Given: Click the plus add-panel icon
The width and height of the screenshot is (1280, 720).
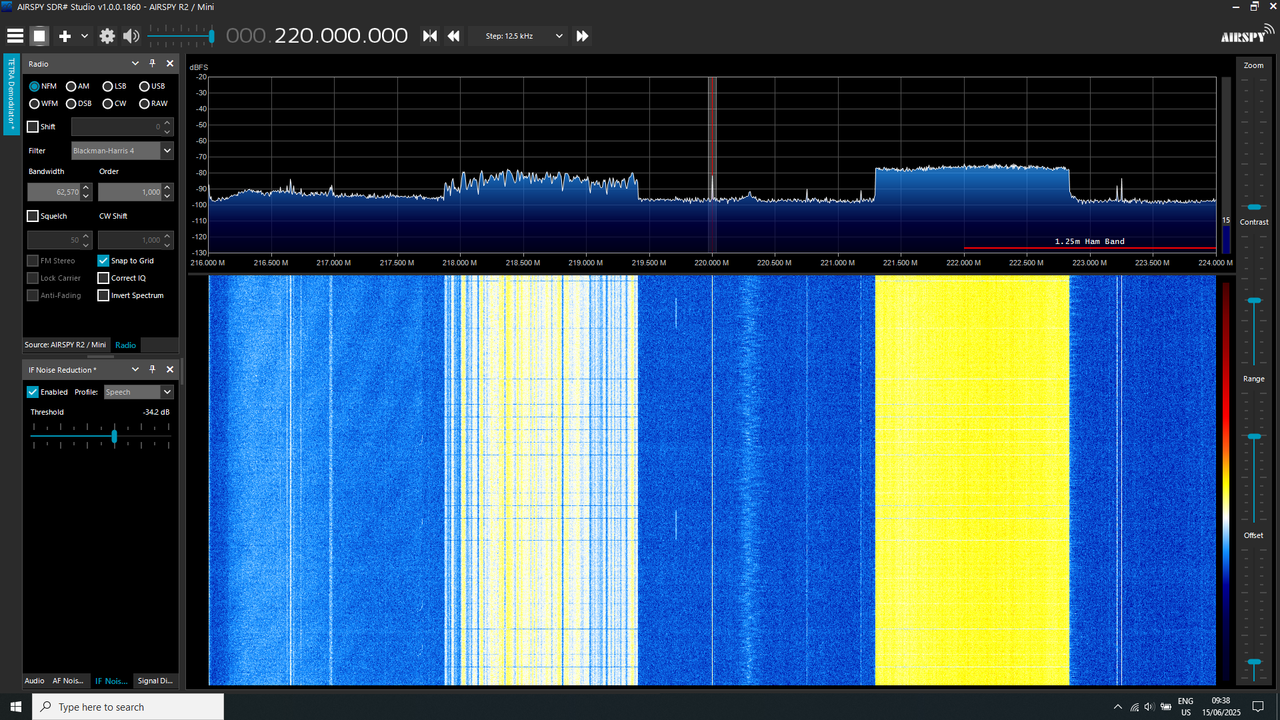Looking at the screenshot, I should (65, 36).
